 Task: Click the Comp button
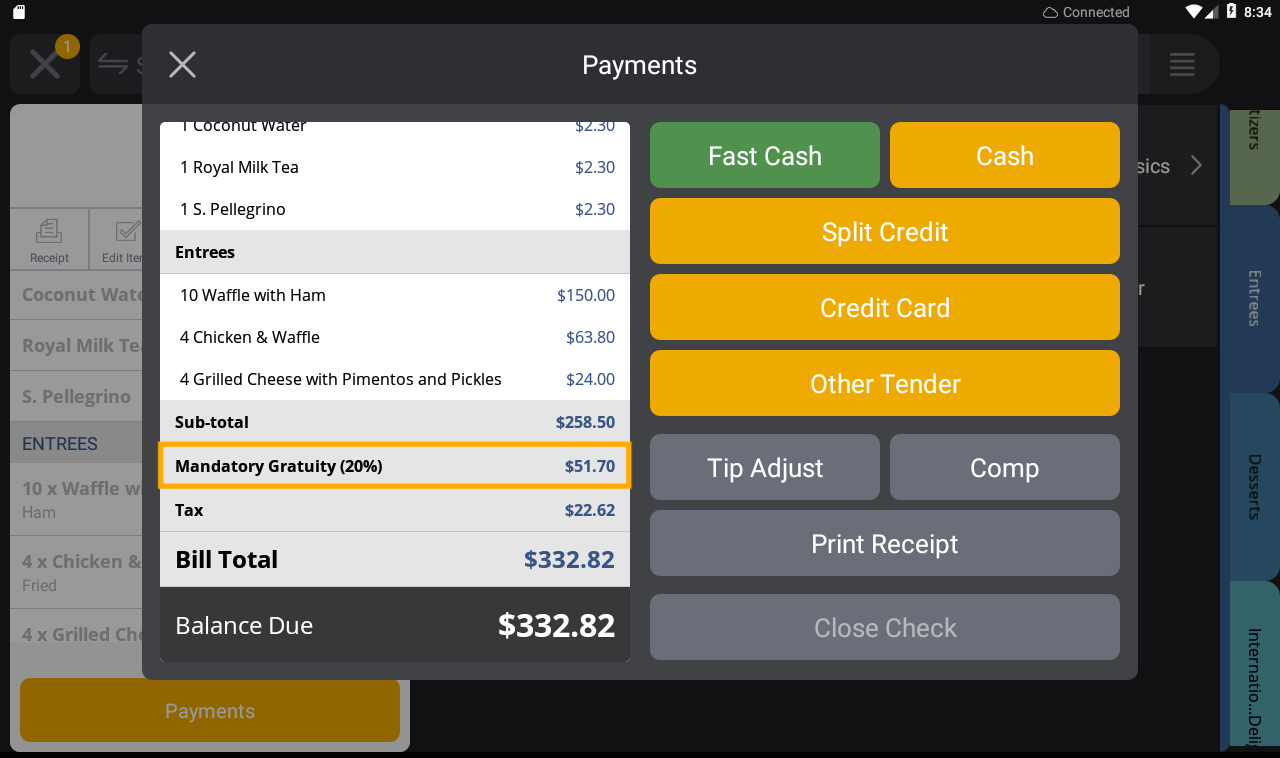coord(1004,467)
